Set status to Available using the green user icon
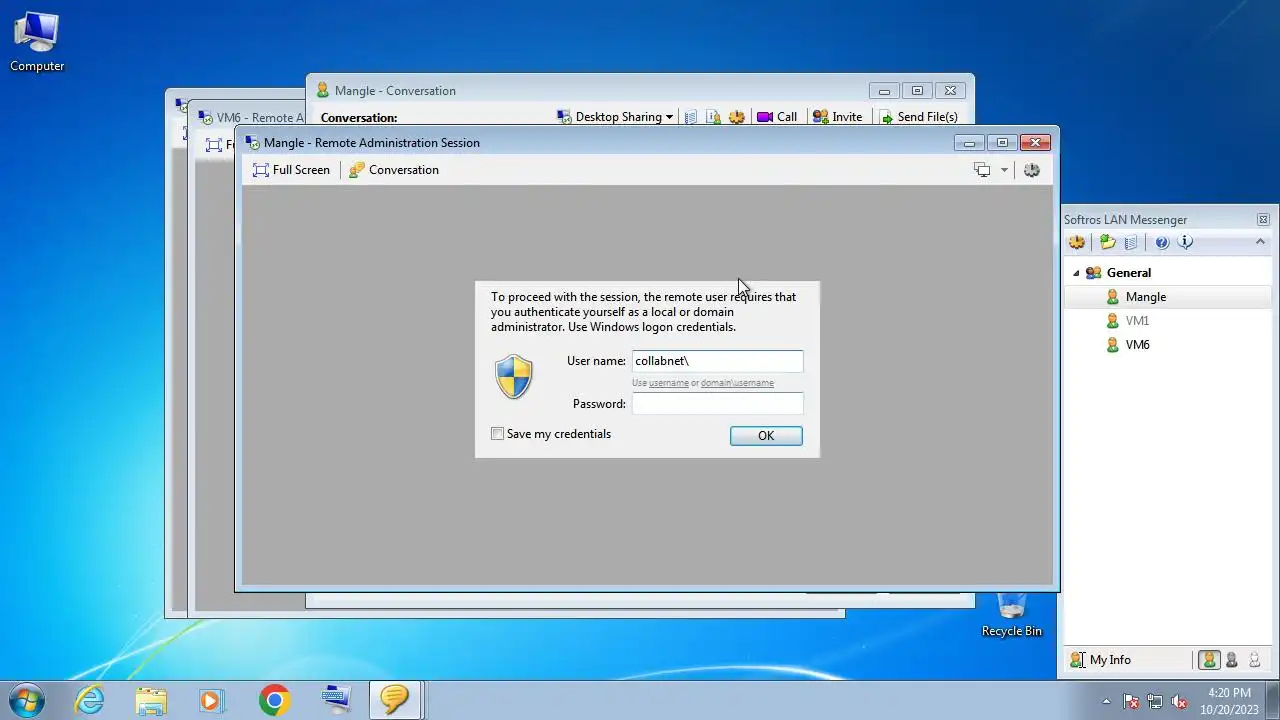Screen dimensions: 1280x720 (x=1209, y=660)
